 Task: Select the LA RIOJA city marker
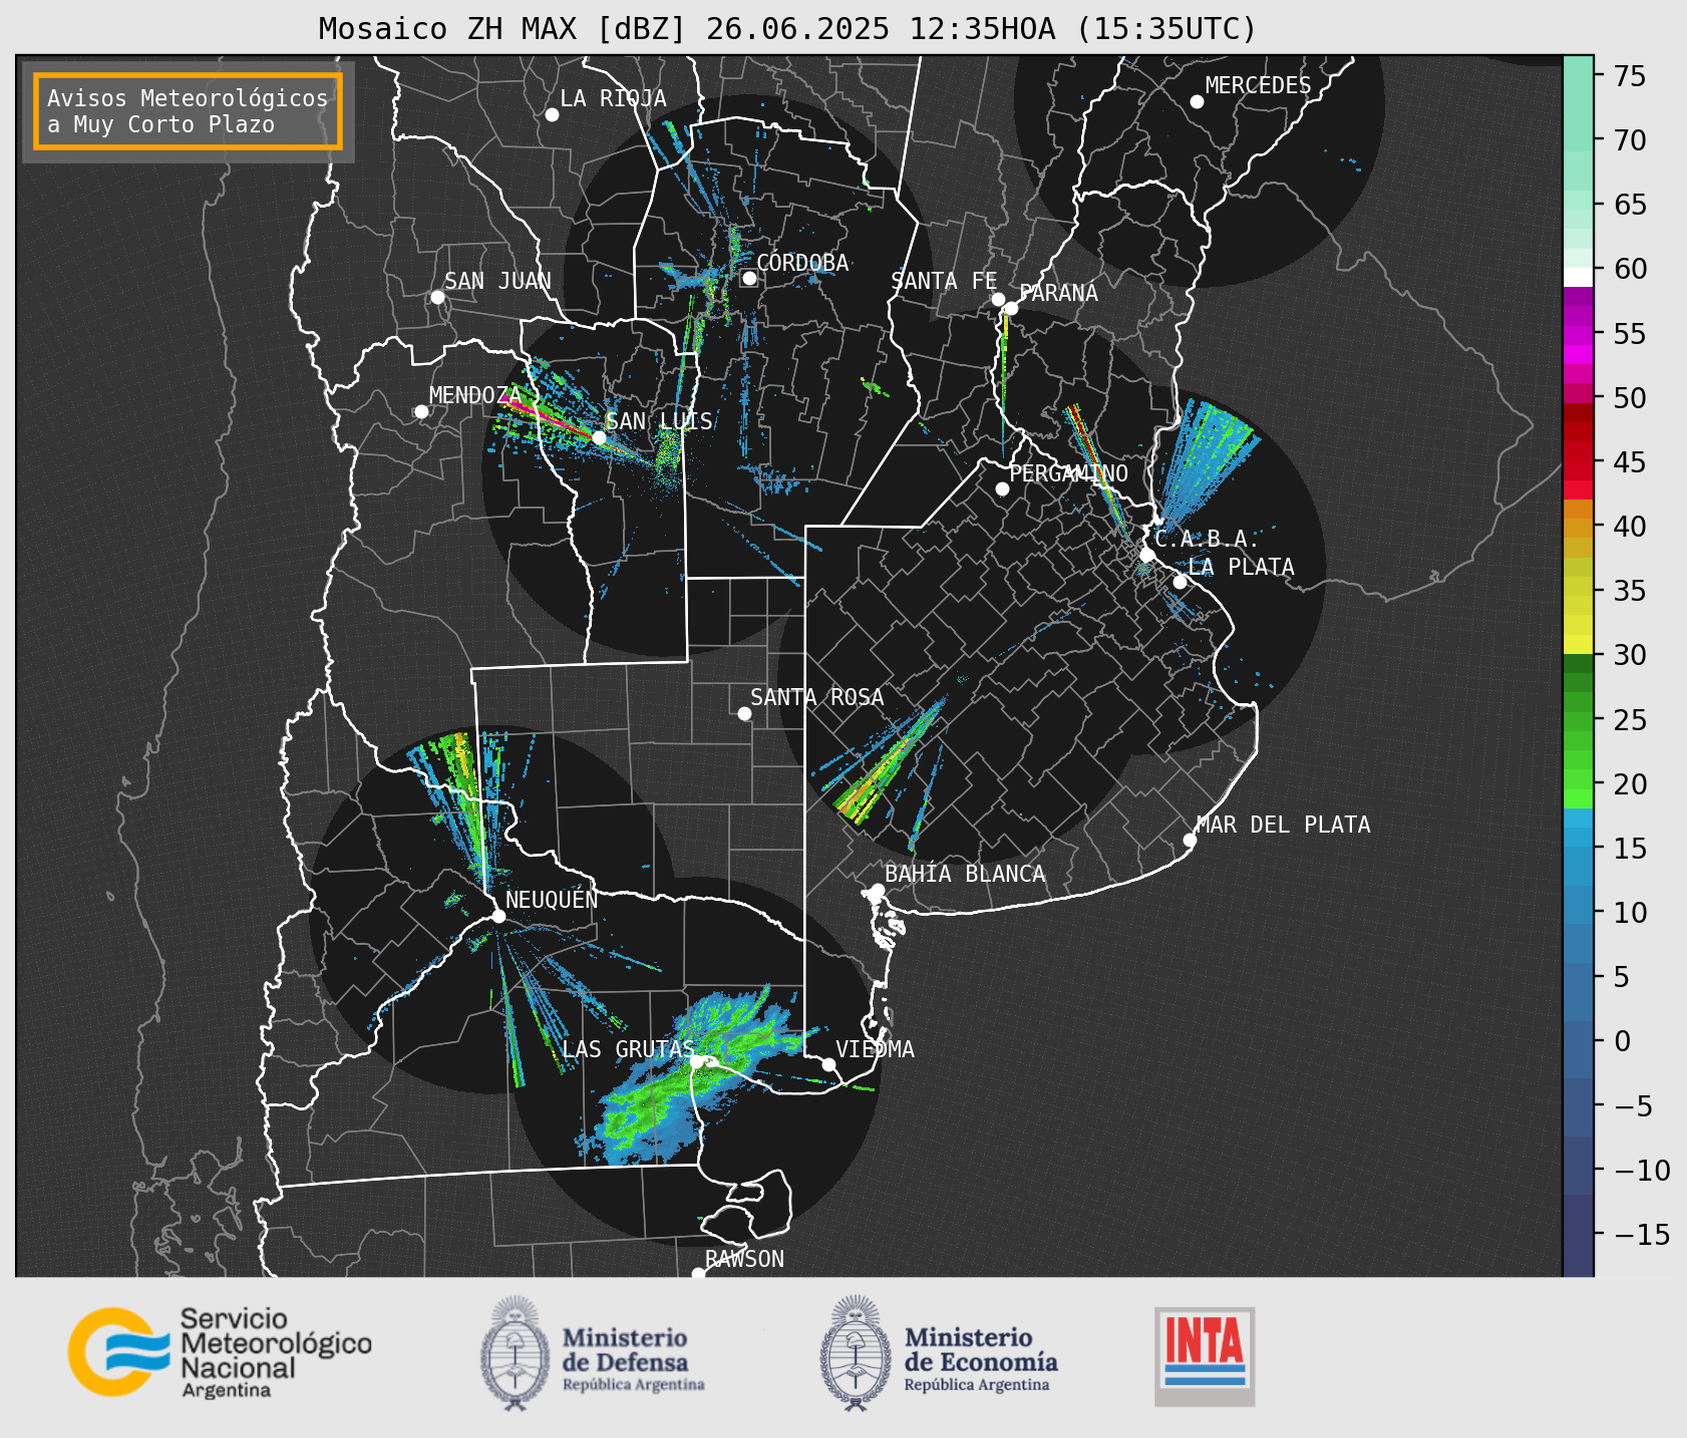pos(552,115)
